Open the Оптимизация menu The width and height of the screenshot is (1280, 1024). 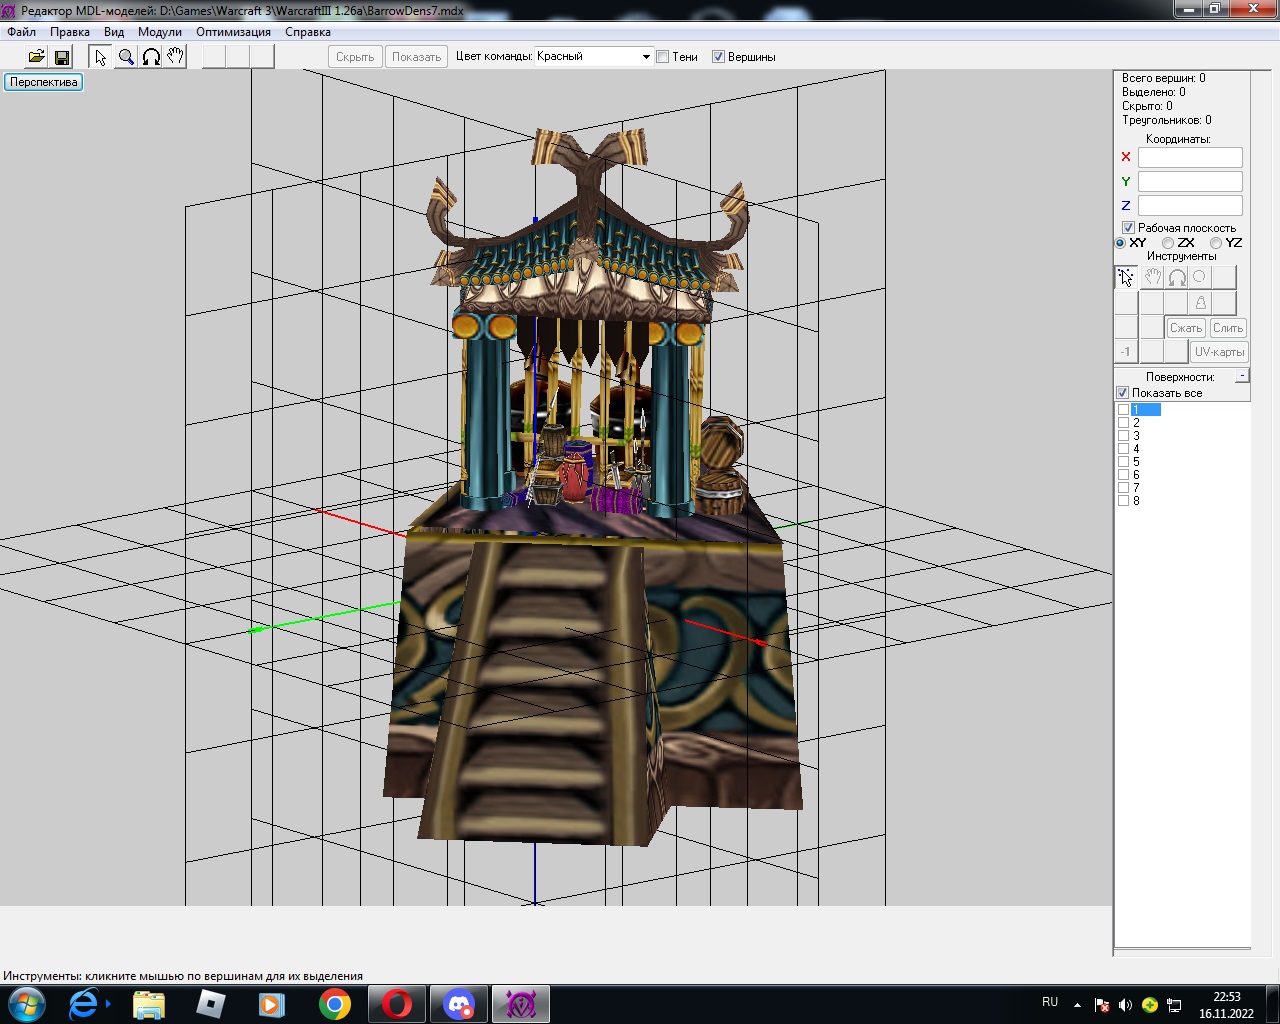click(x=233, y=32)
